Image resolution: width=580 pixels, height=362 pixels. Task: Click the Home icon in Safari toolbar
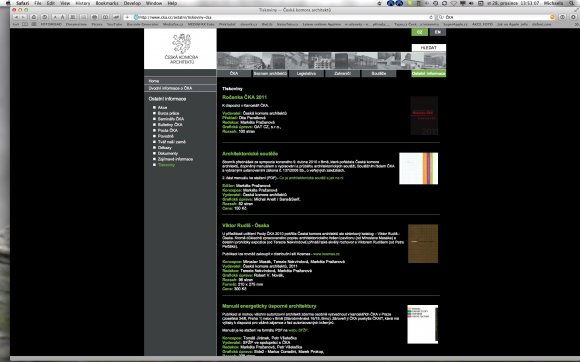(34, 17)
